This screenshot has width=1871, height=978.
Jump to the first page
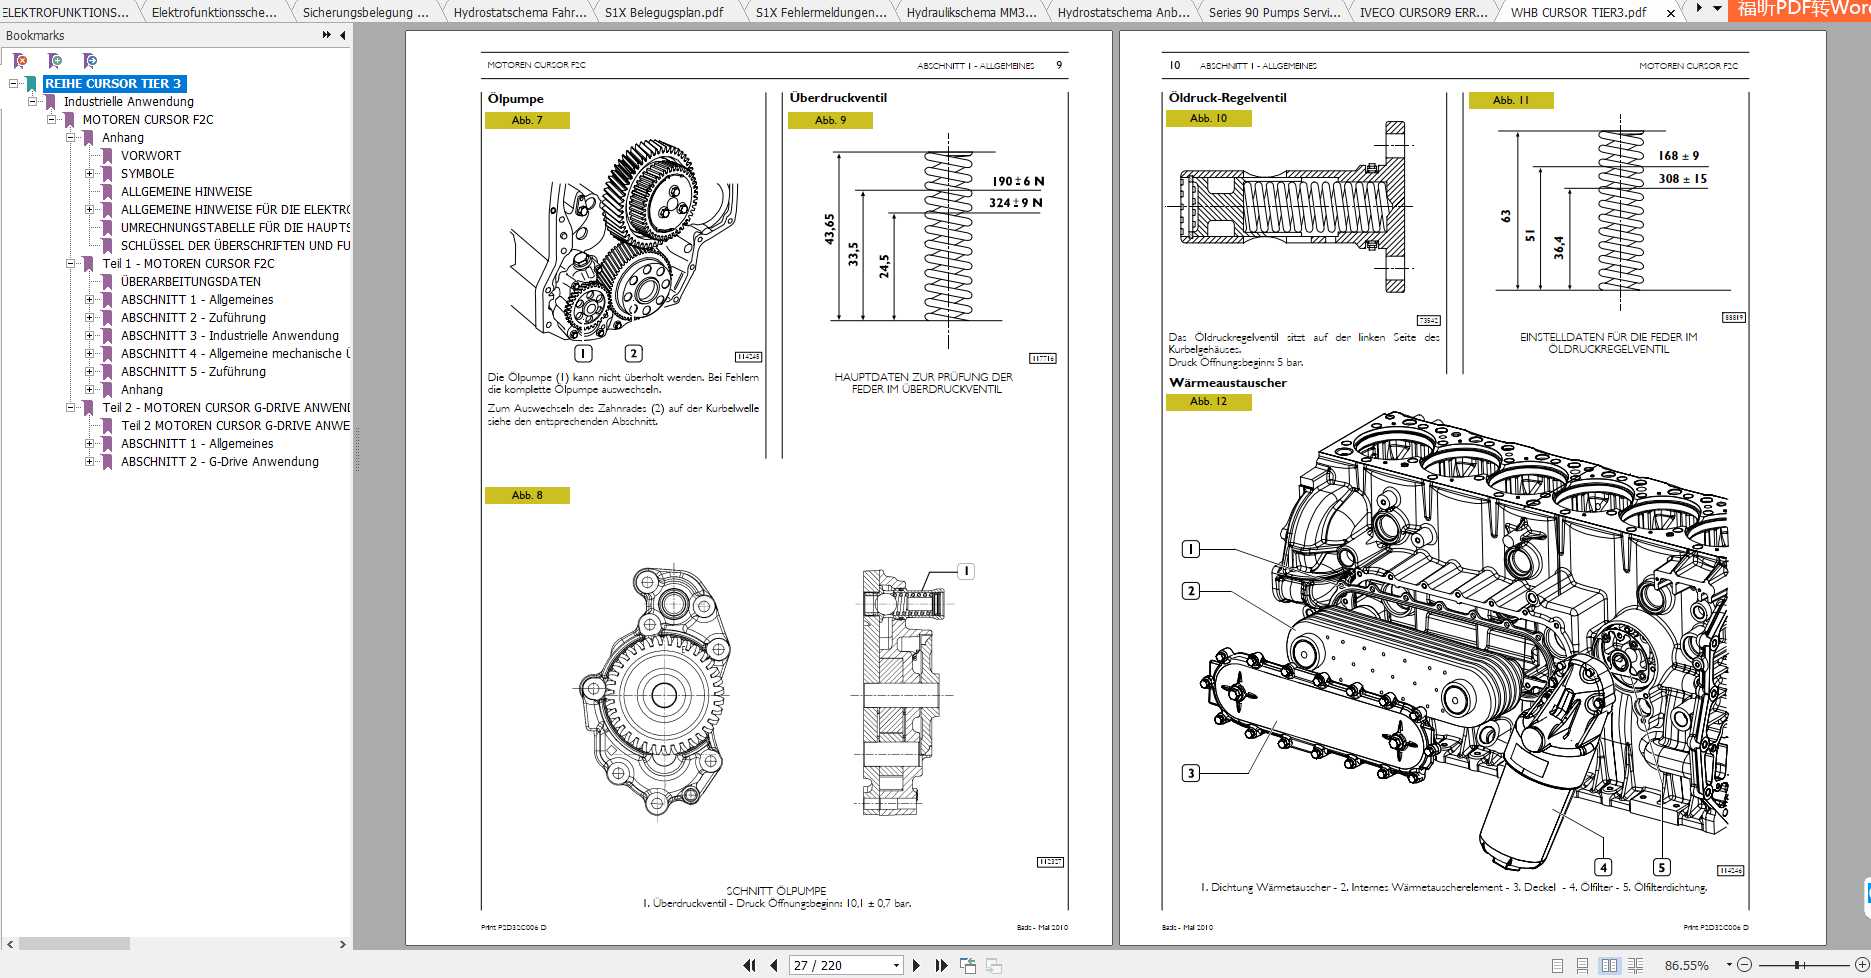[750, 965]
